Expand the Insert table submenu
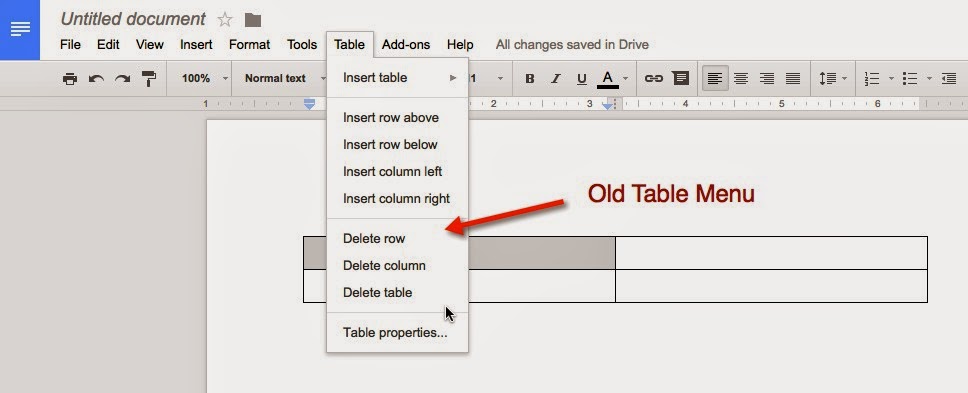This screenshot has height=393, width=968. pos(398,78)
